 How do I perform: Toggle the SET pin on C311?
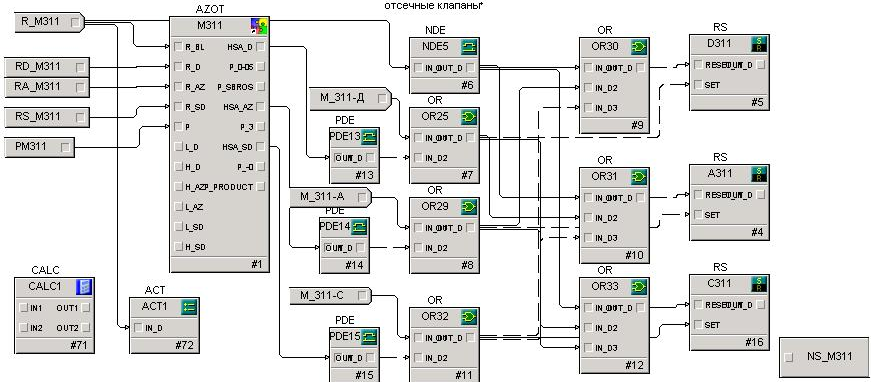(x=698, y=325)
